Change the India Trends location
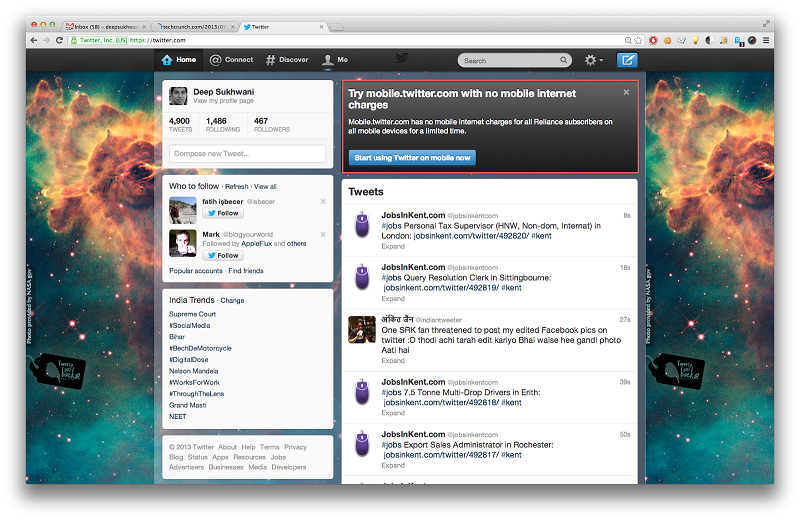This screenshot has height=520, width=800. coord(232,300)
